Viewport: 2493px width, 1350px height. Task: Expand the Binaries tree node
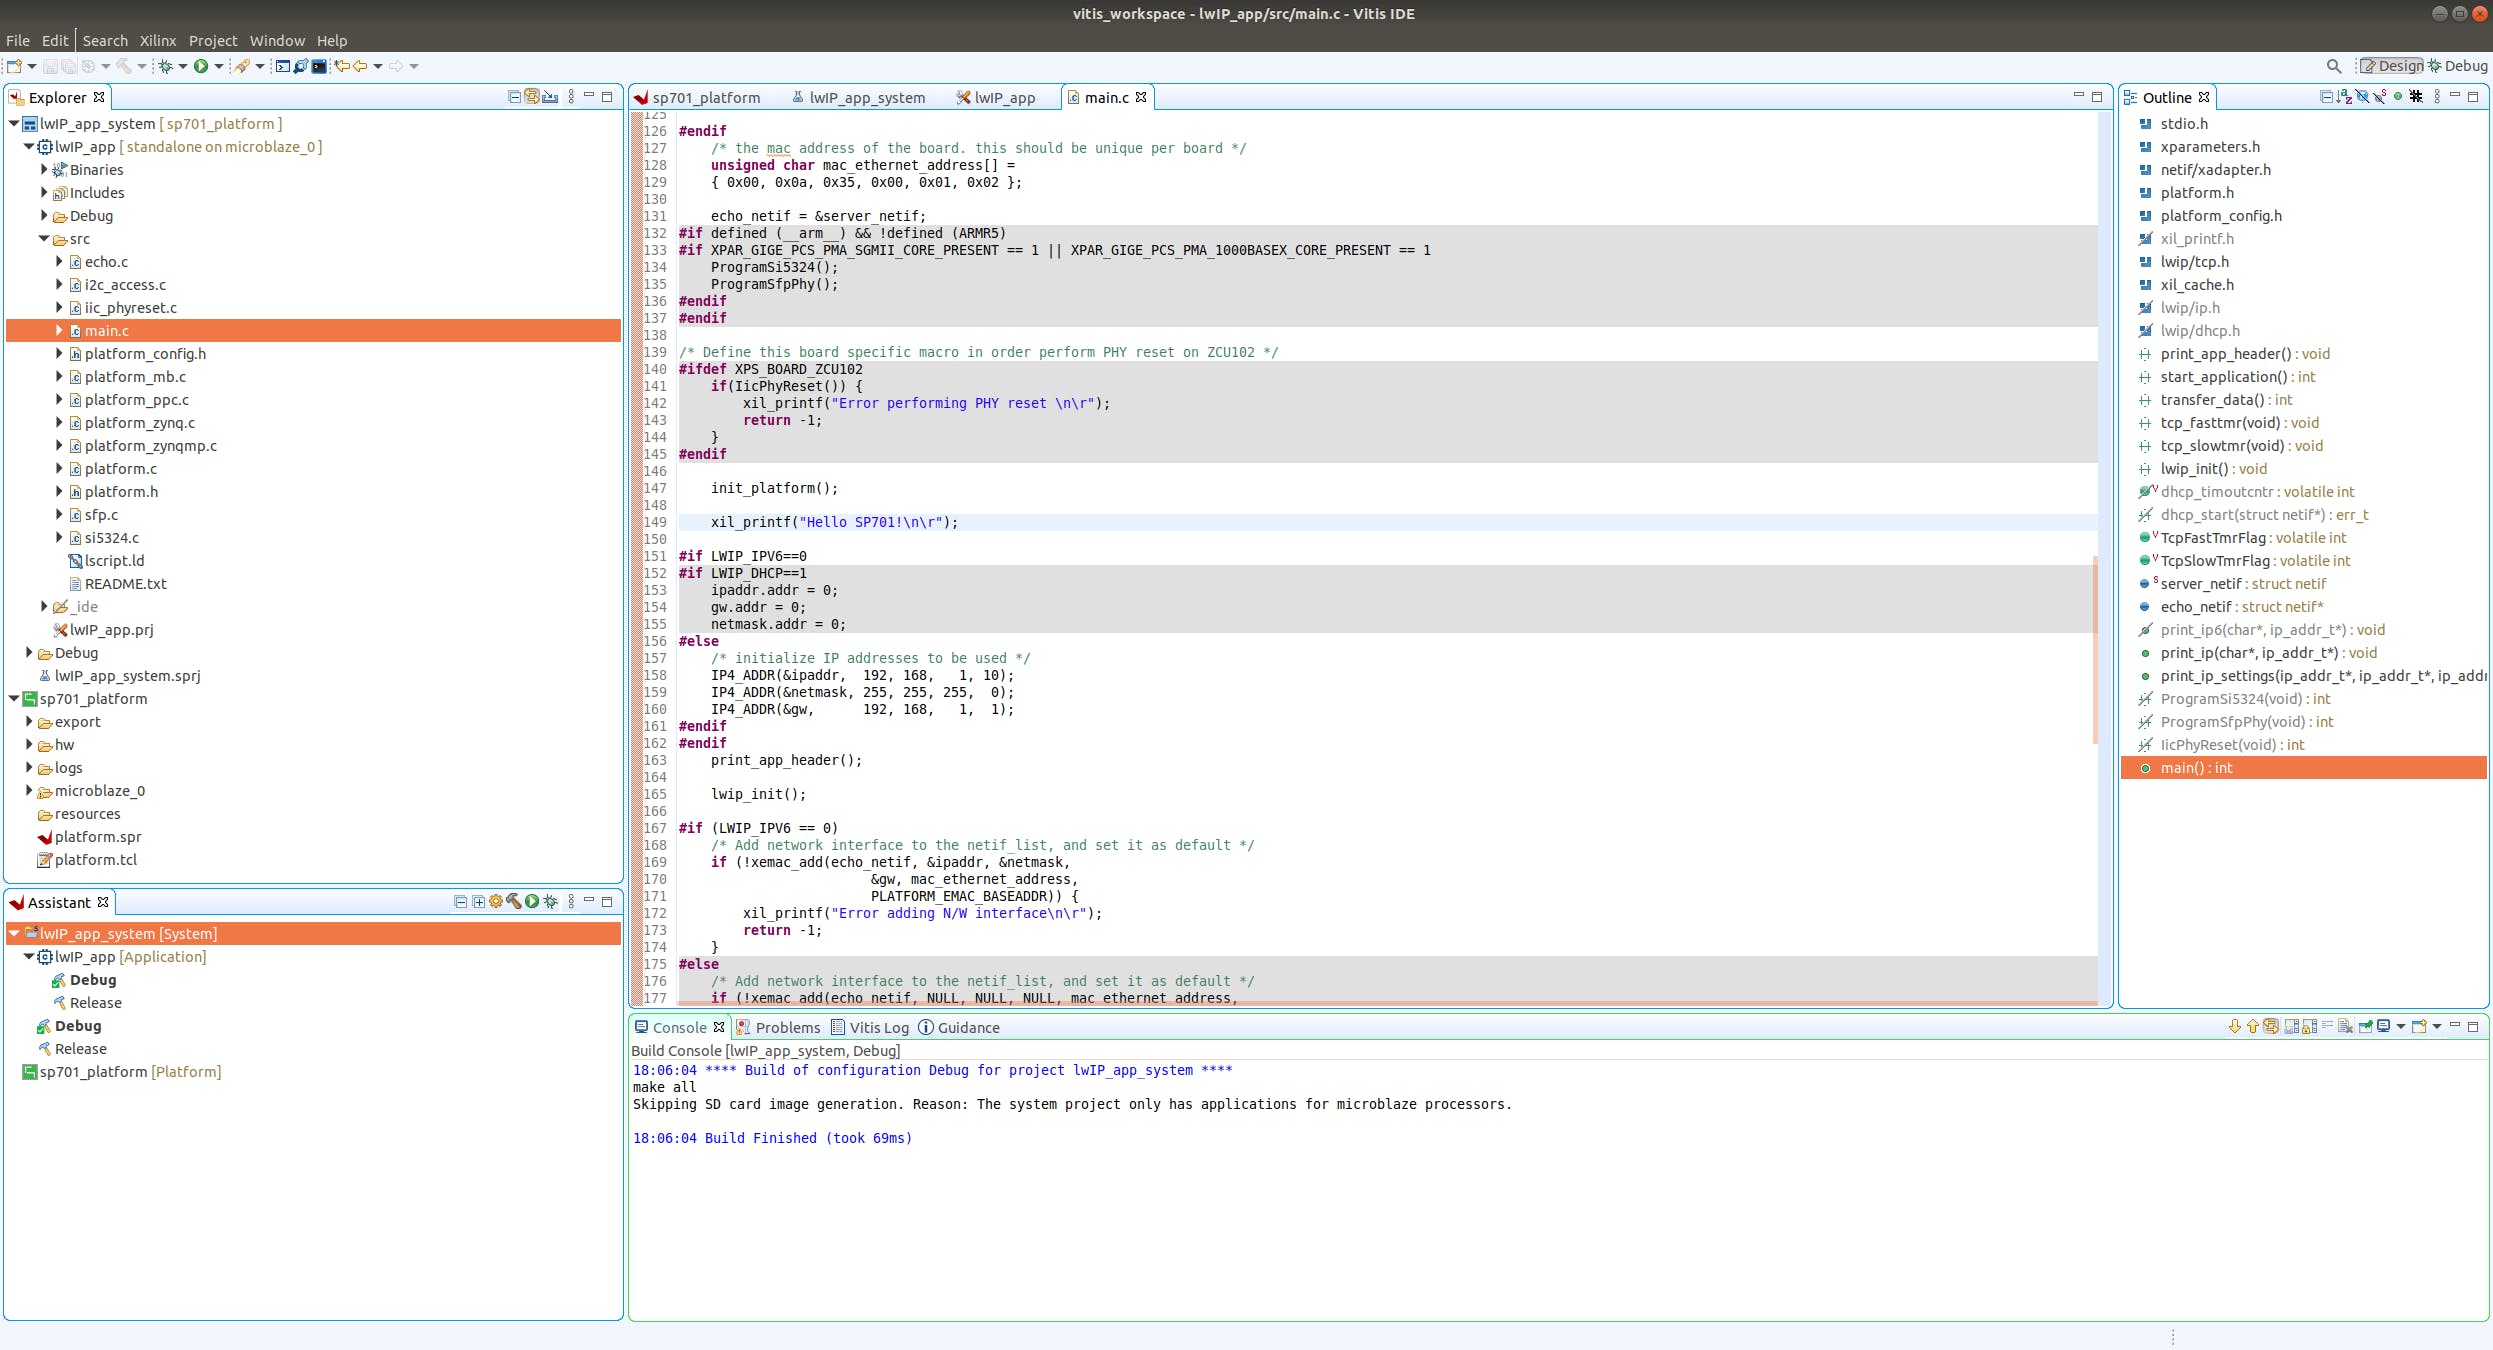43,170
